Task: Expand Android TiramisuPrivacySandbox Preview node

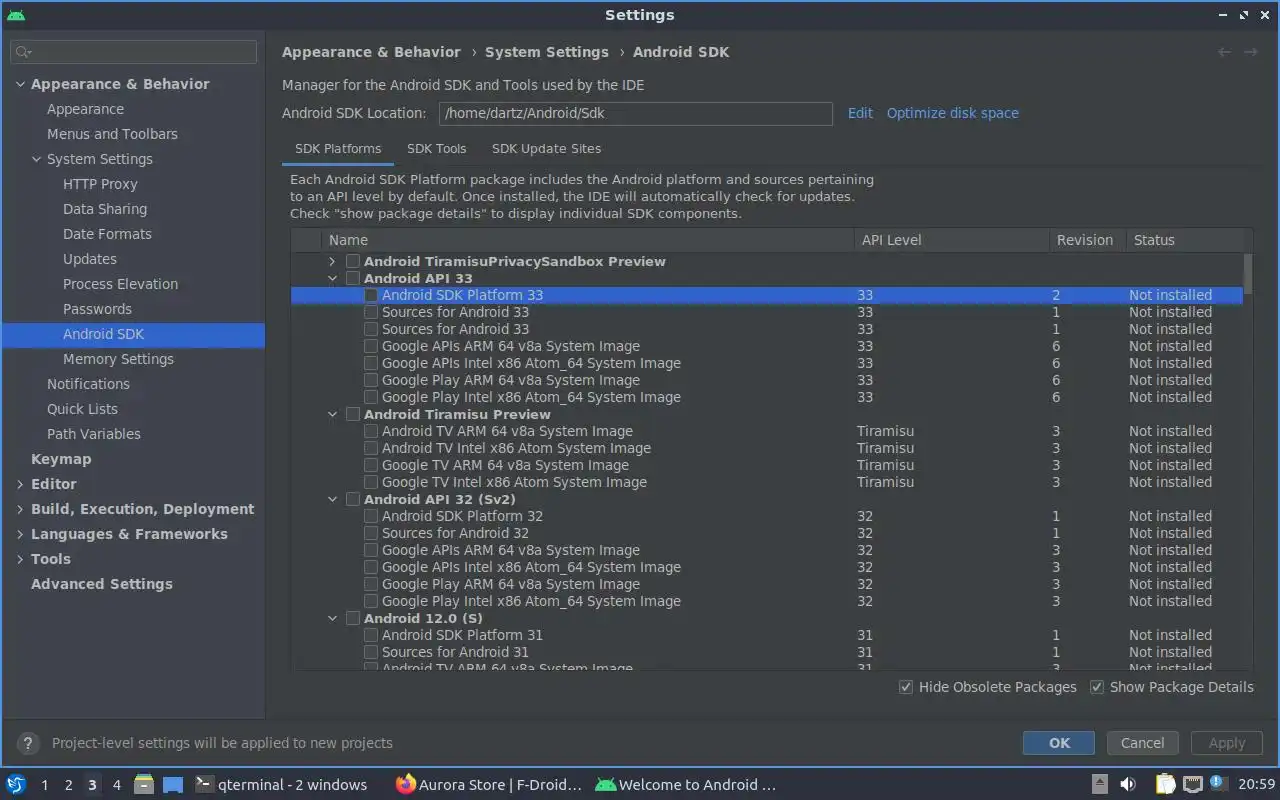Action: pyautogui.click(x=333, y=261)
